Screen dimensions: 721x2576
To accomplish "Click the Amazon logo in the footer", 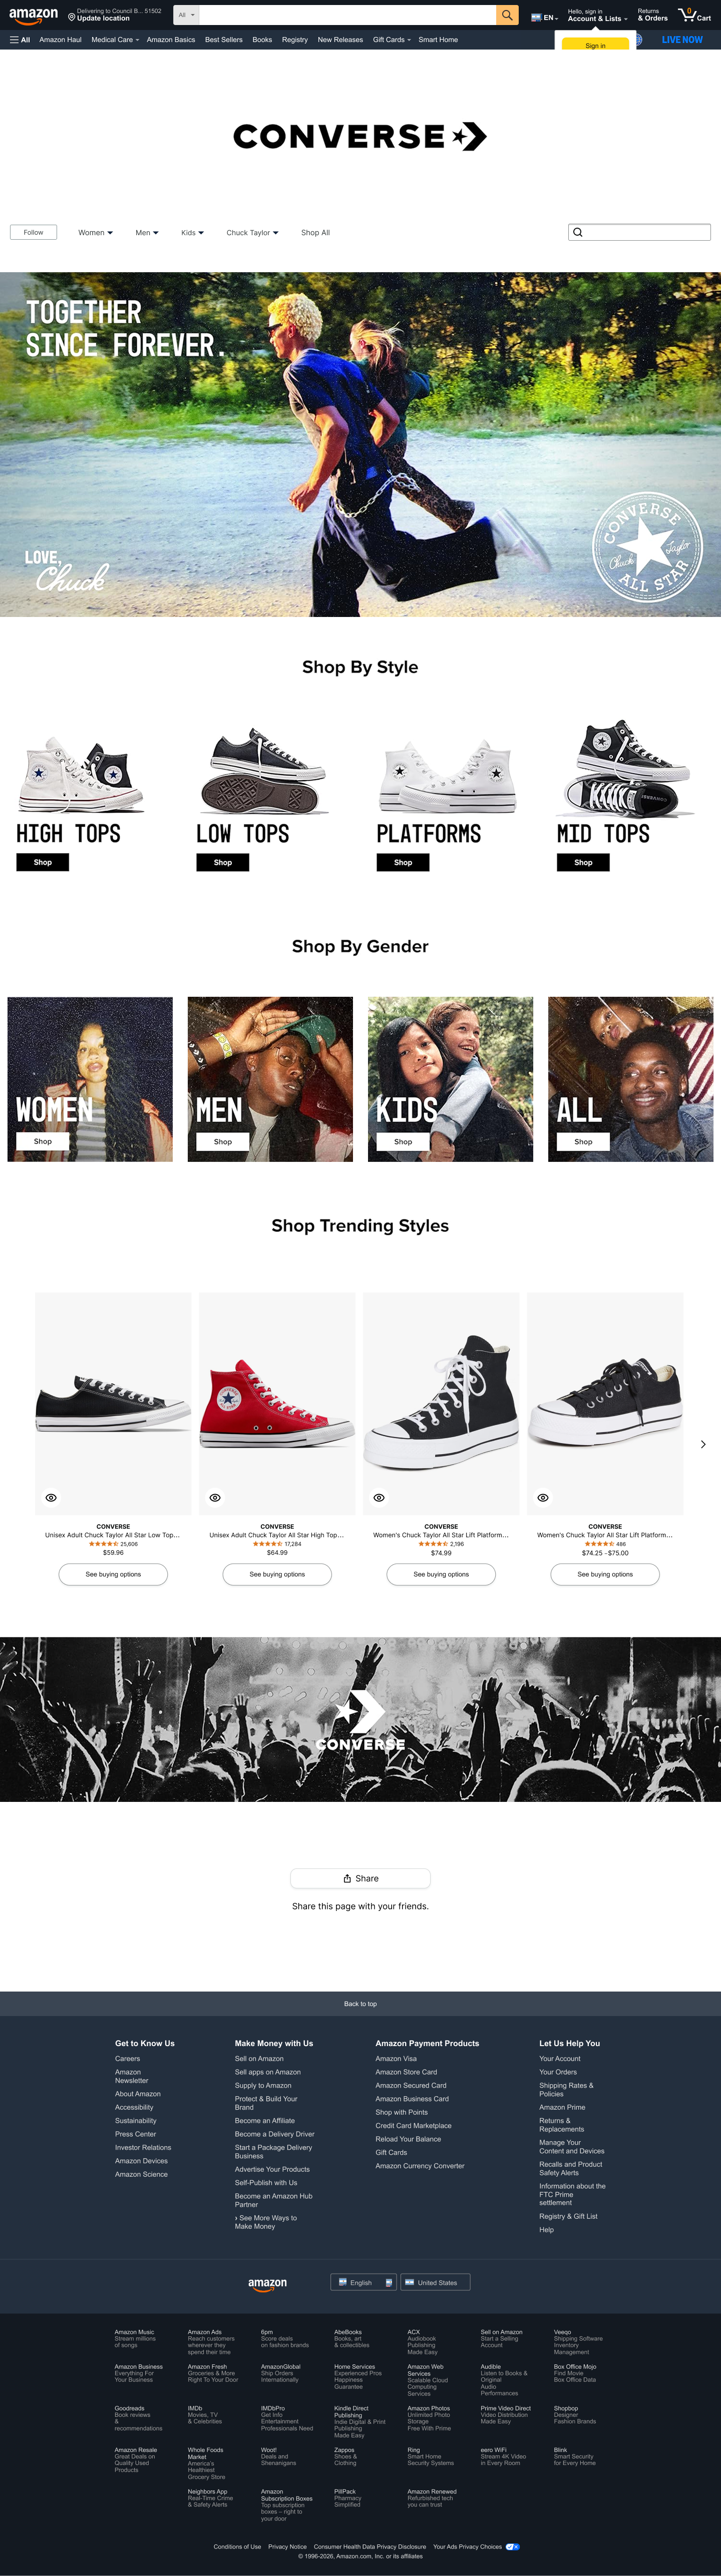I will (267, 2283).
